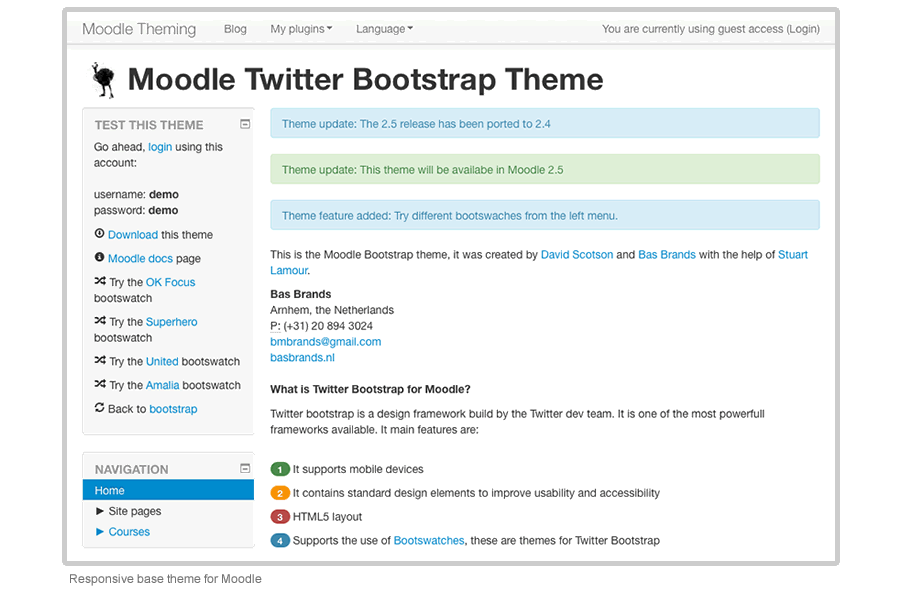The height and width of the screenshot is (600, 900).
Task: Follow the David Scotson link
Action: click(x=576, y=255)
